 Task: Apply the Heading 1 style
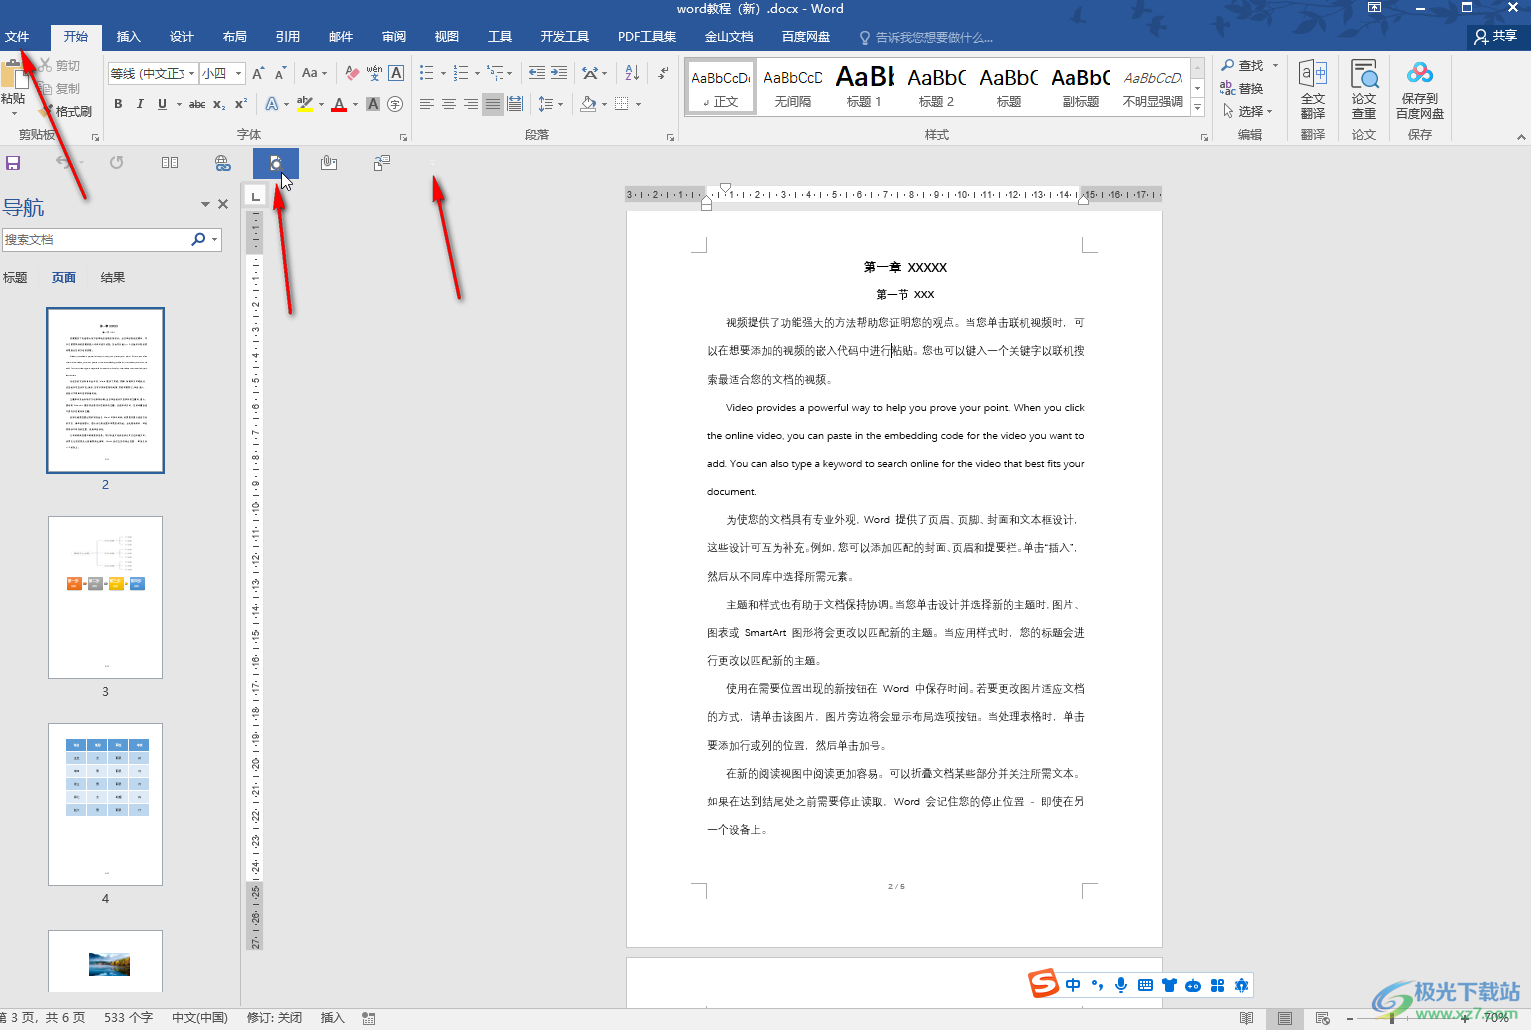(x=865, y=86)
